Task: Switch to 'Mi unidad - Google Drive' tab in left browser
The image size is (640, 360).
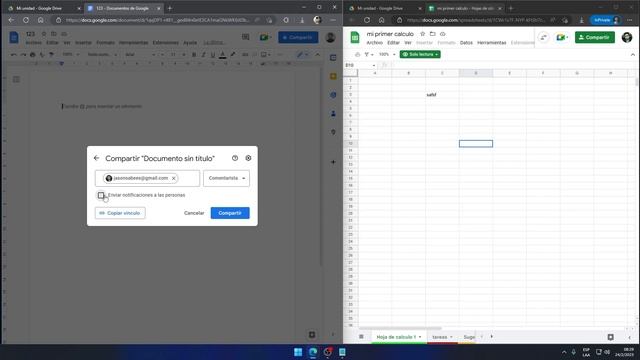Action: [x=43, y=8]
